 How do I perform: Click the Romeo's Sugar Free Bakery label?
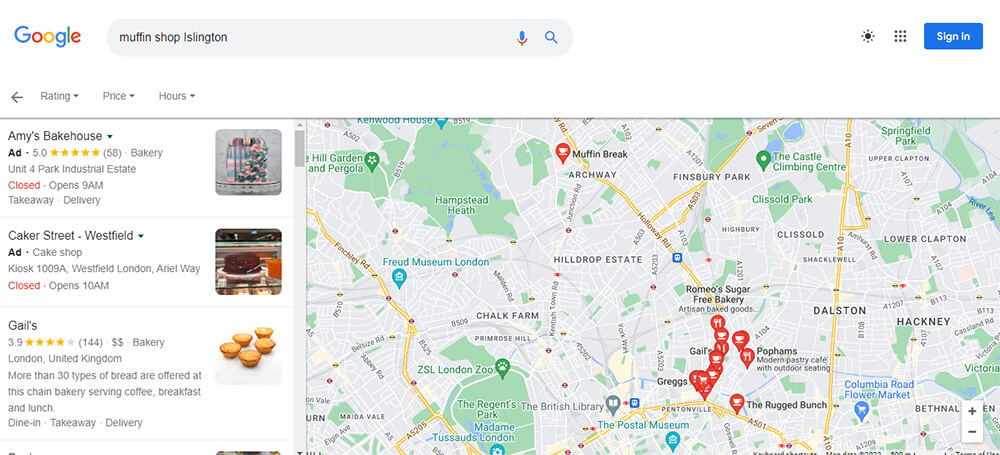[717, 294]
